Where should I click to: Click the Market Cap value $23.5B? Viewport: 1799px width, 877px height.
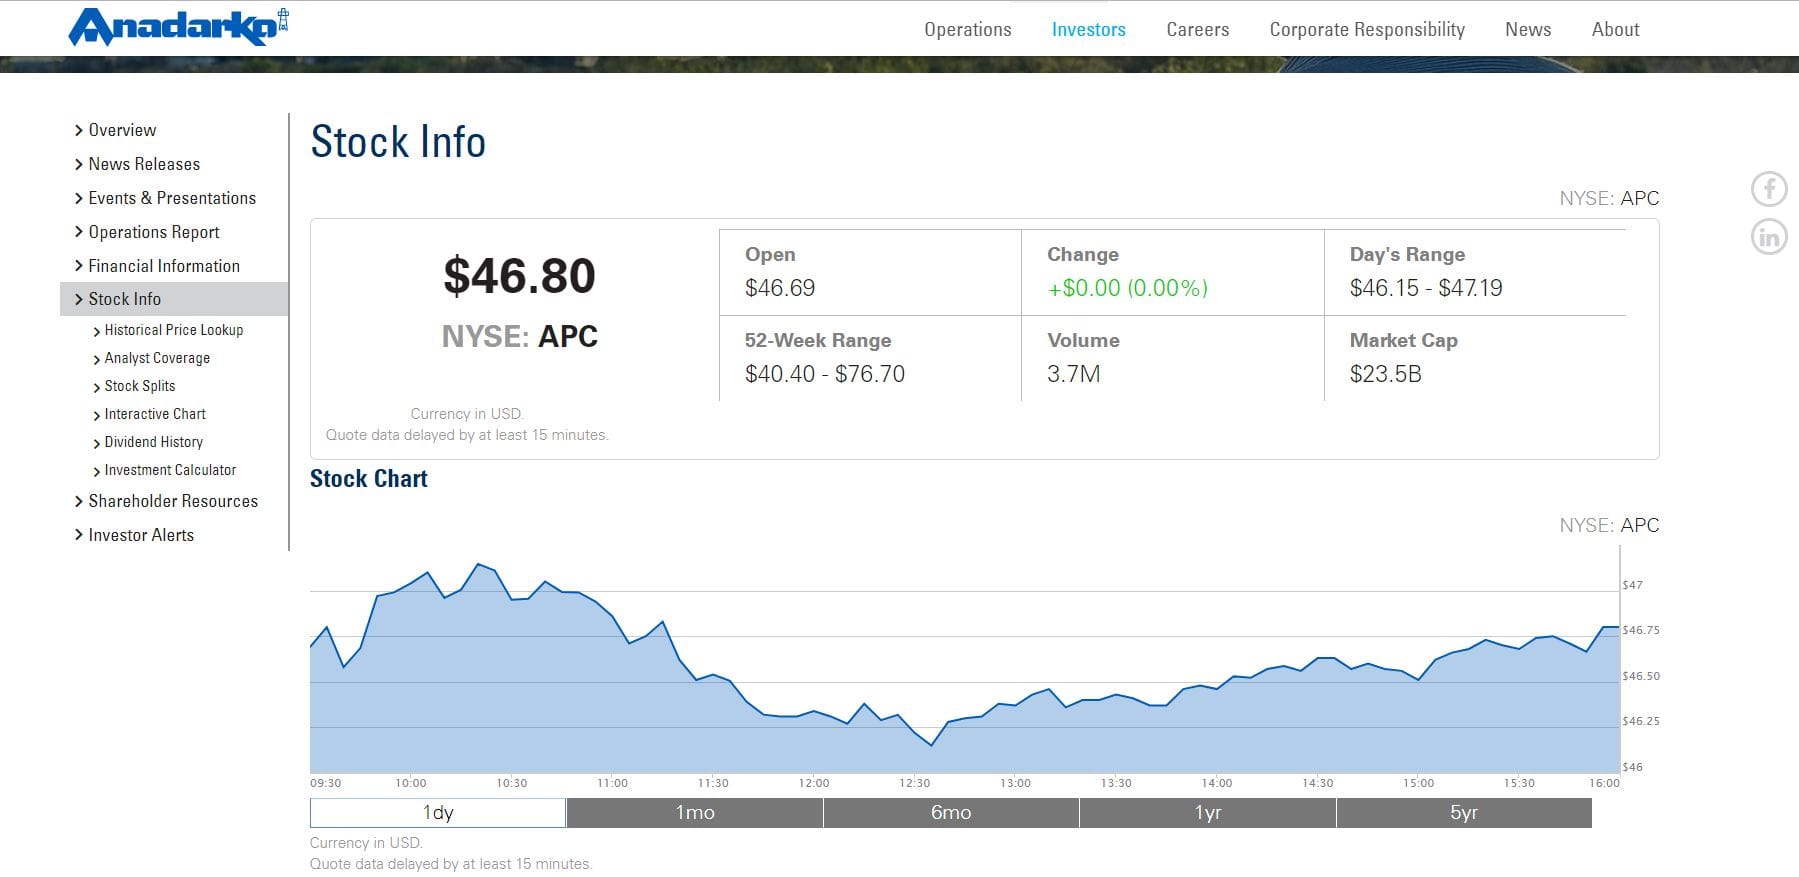click(x=1385, y=374)
